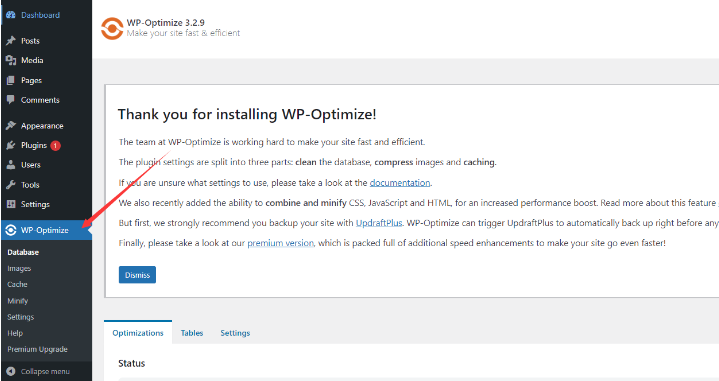
Task: Click the Posts pushpin icon
Action: pyautogui.click(x=11, y=41)
